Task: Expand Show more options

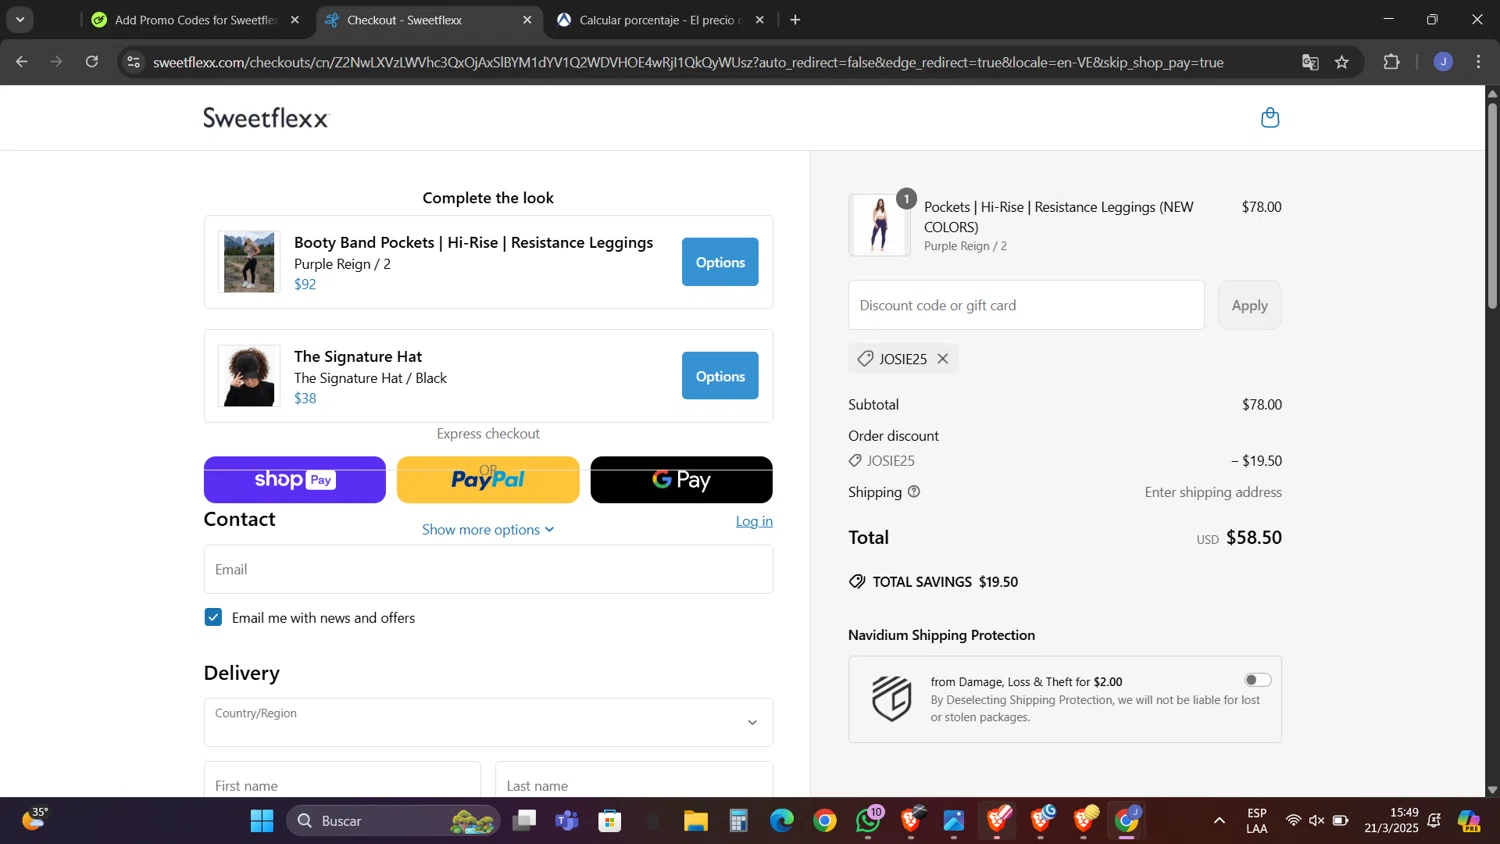Action: click(488, 529)
